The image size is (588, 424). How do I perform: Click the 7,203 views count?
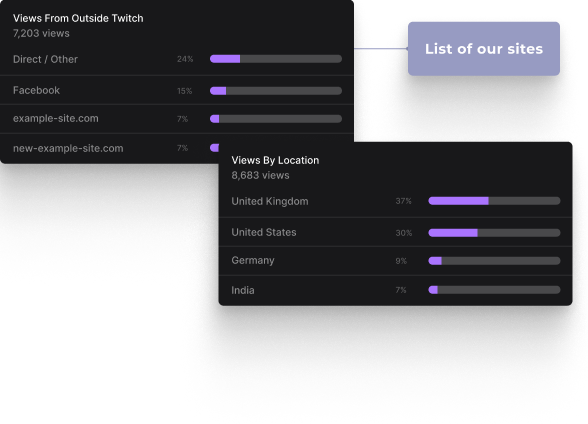pos(41,33)
